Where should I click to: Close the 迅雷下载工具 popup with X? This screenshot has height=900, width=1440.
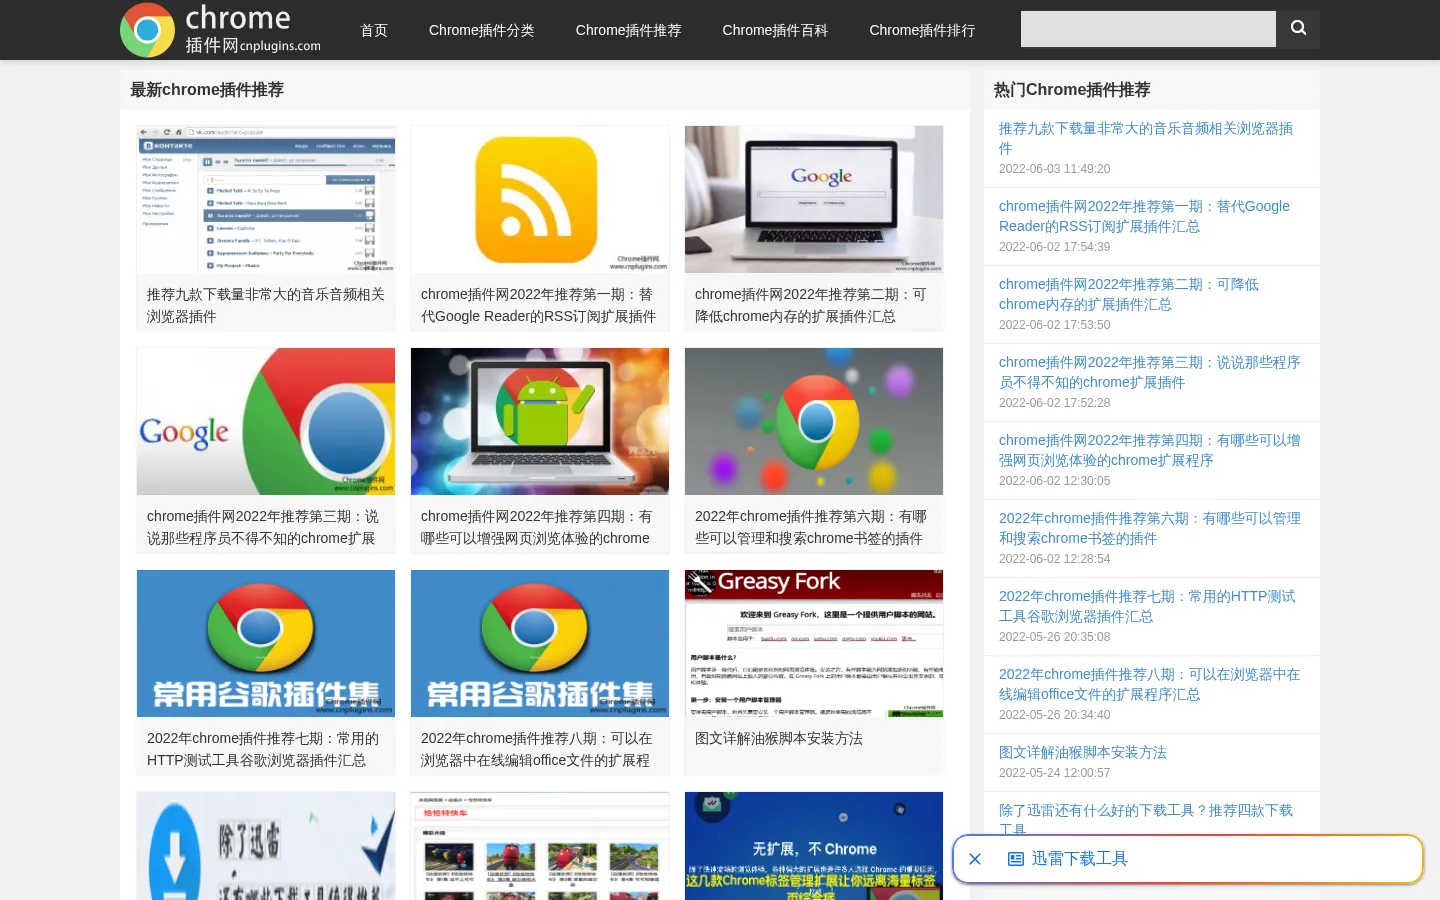click(975, 859)
